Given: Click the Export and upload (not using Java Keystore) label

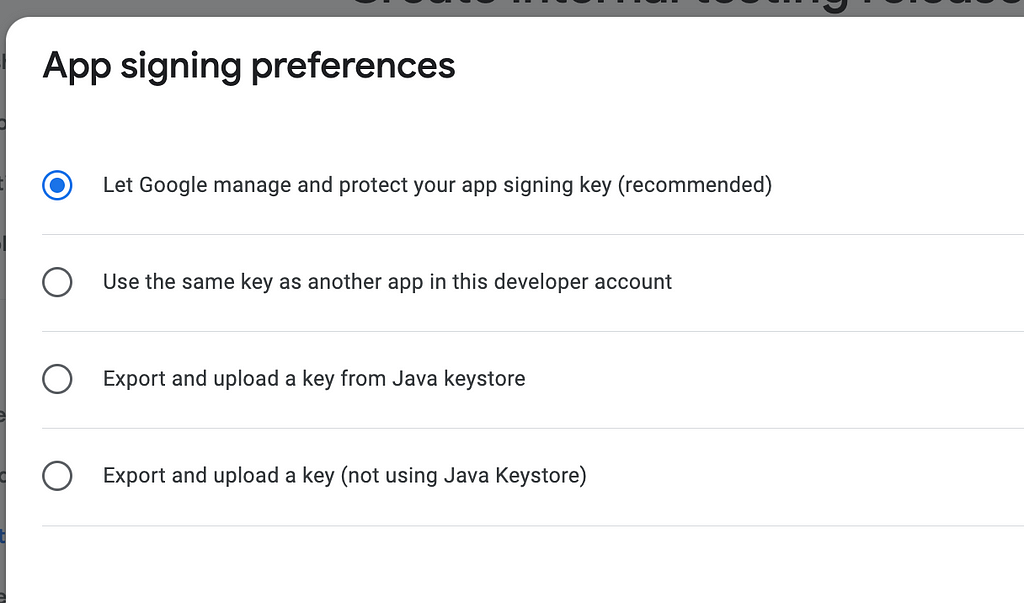Looking at the screenshot, I should pyautogui.click(x=345, y=475).
